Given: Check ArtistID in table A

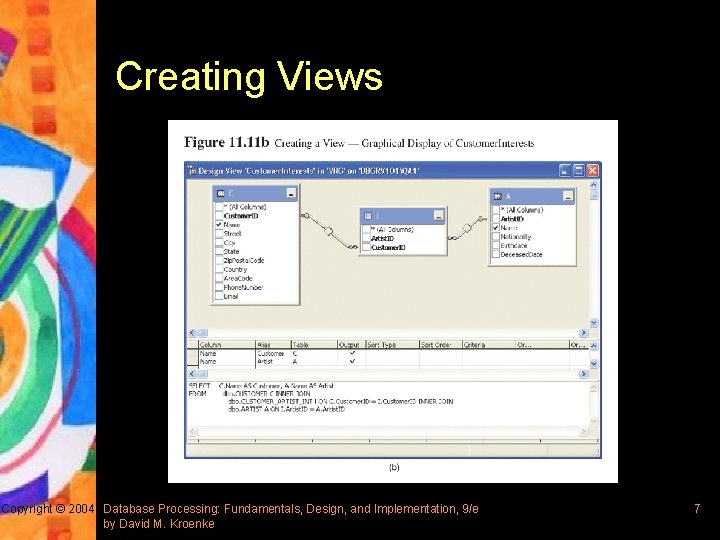Looking at the screenshot, I should tap(496, 219).
